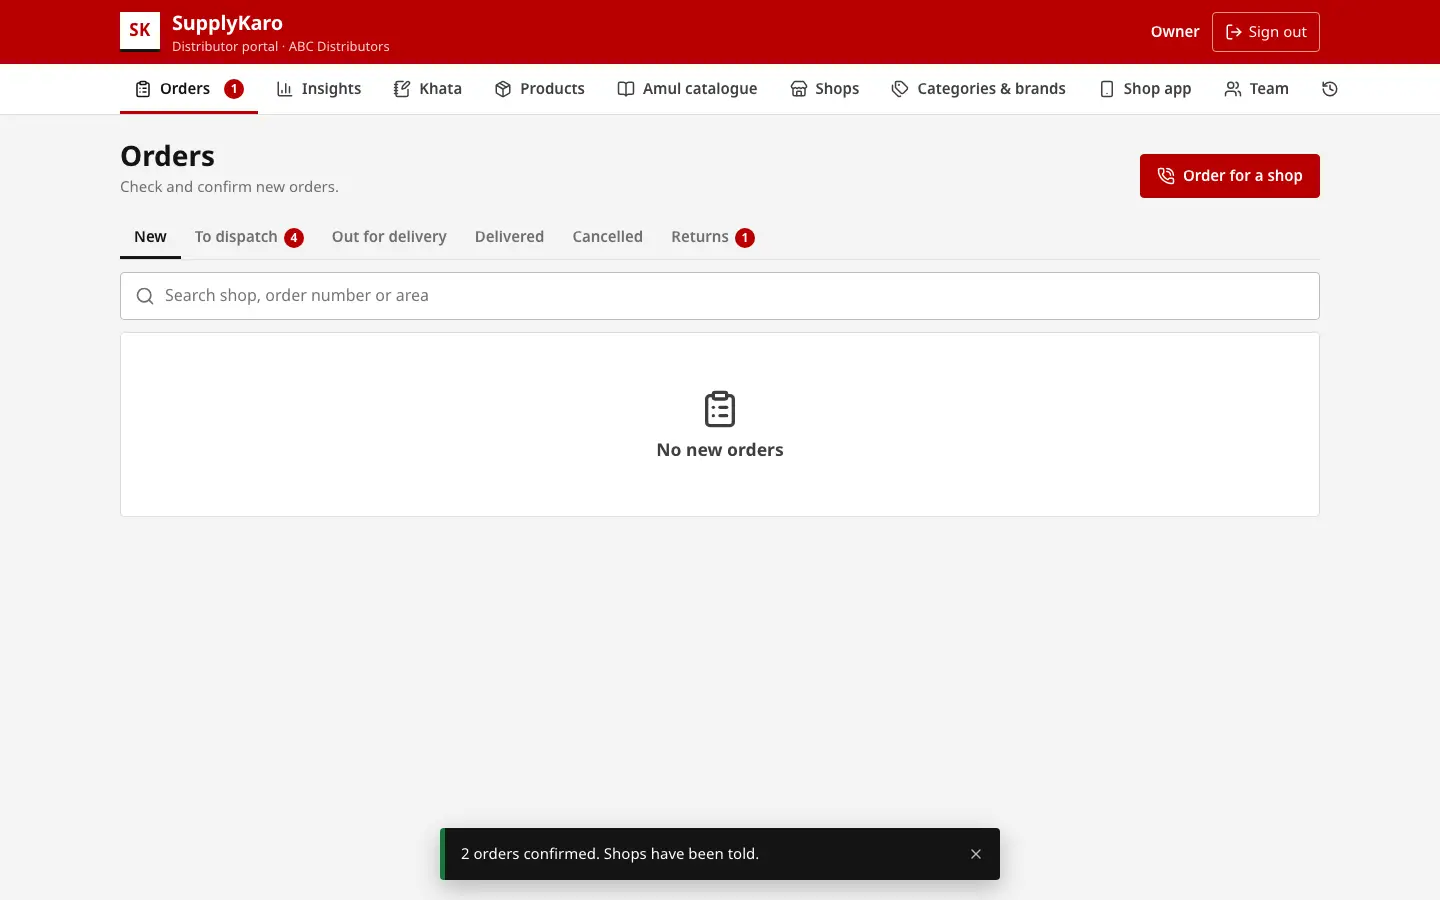The height and width of the screenshot is (900, 1440).
Task: Open Categories & brands
Action: 979,89
